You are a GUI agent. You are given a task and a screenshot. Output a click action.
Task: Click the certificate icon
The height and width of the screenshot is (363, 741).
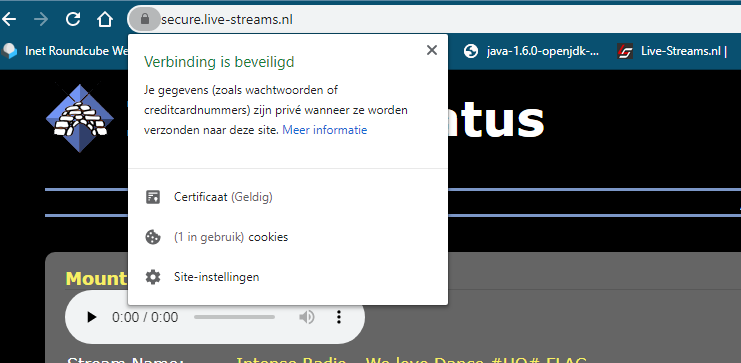[153, 197]
